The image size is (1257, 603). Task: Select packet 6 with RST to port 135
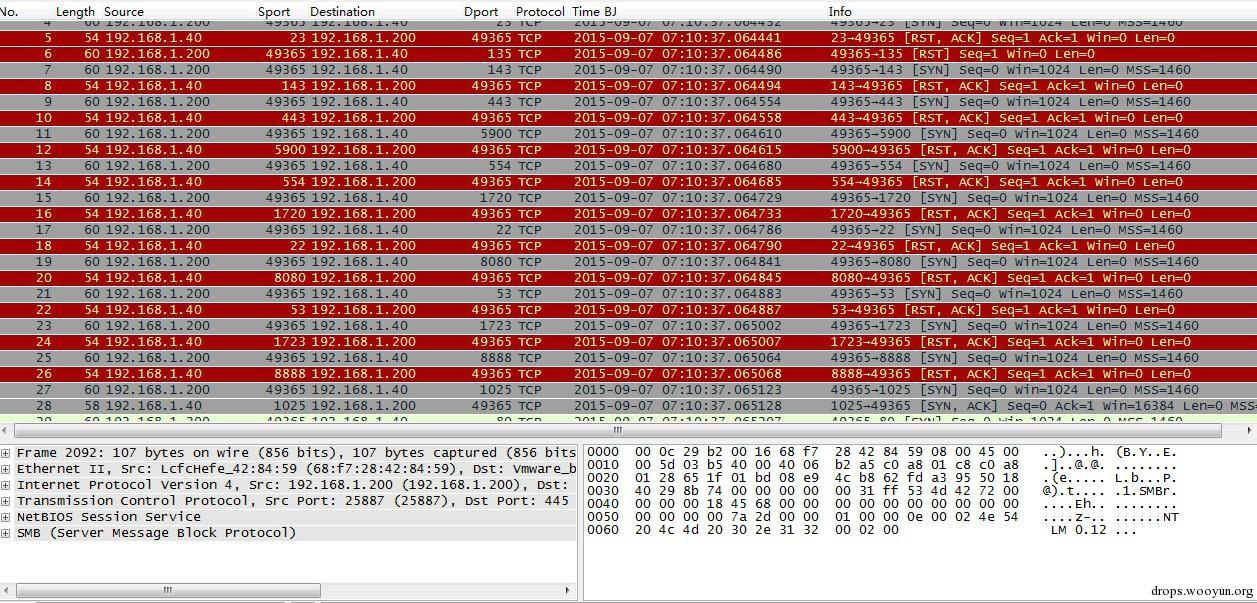click(628, 54)
